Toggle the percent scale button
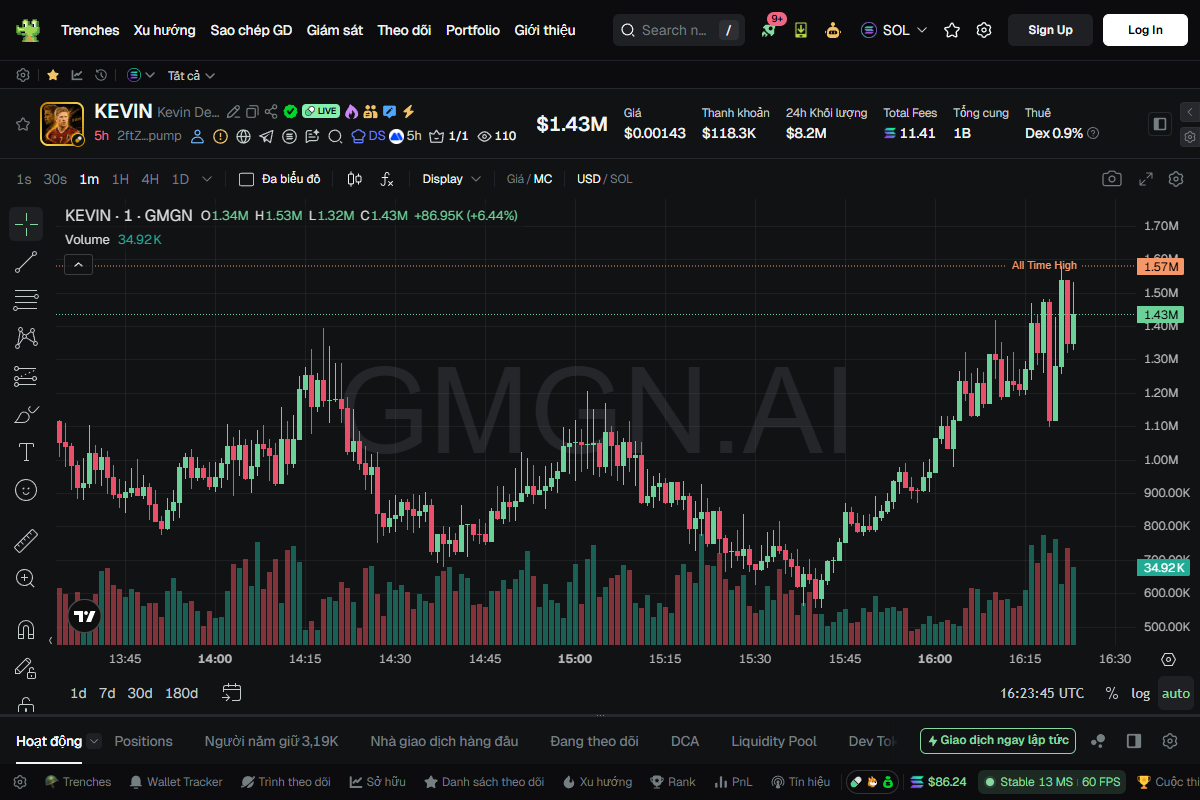This screenshot has height=800, width=1200. (x=1112, y=693)
